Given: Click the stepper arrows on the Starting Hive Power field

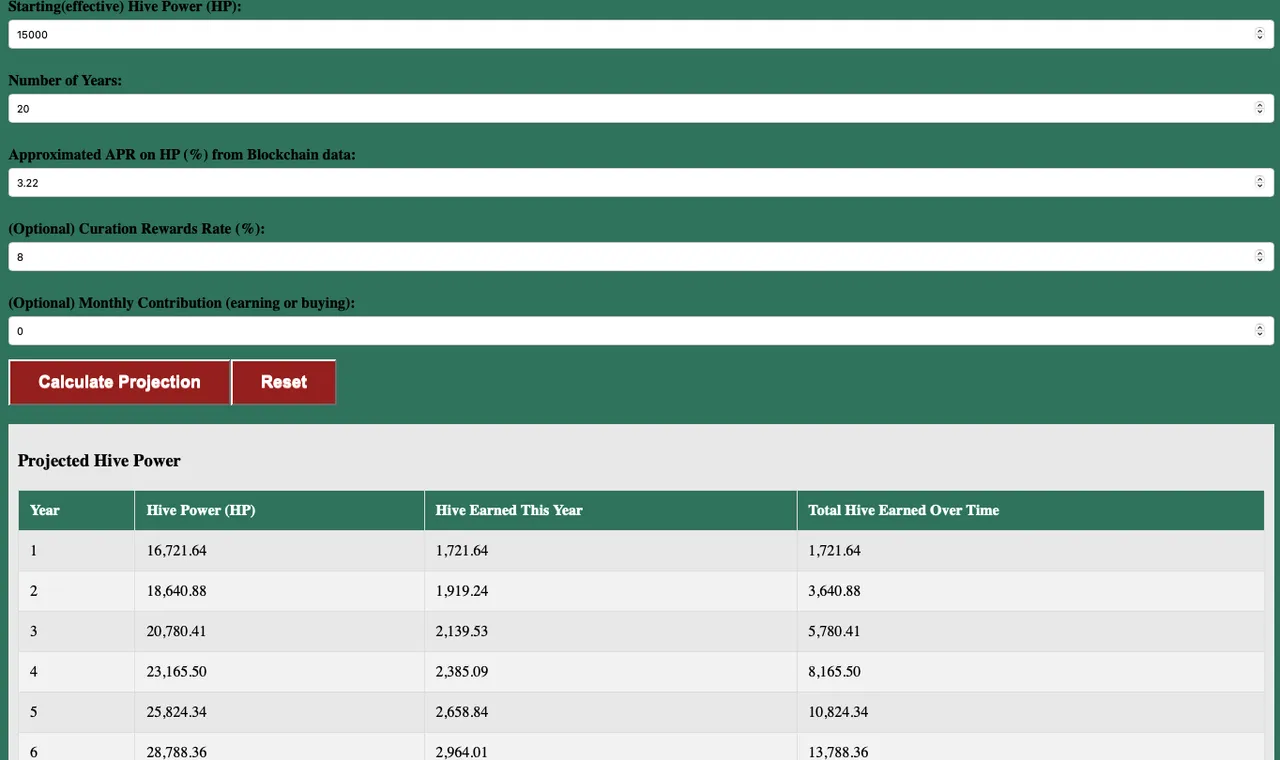Looking at the screenshot, I should pyautogui.click(x=1260, y=34).
